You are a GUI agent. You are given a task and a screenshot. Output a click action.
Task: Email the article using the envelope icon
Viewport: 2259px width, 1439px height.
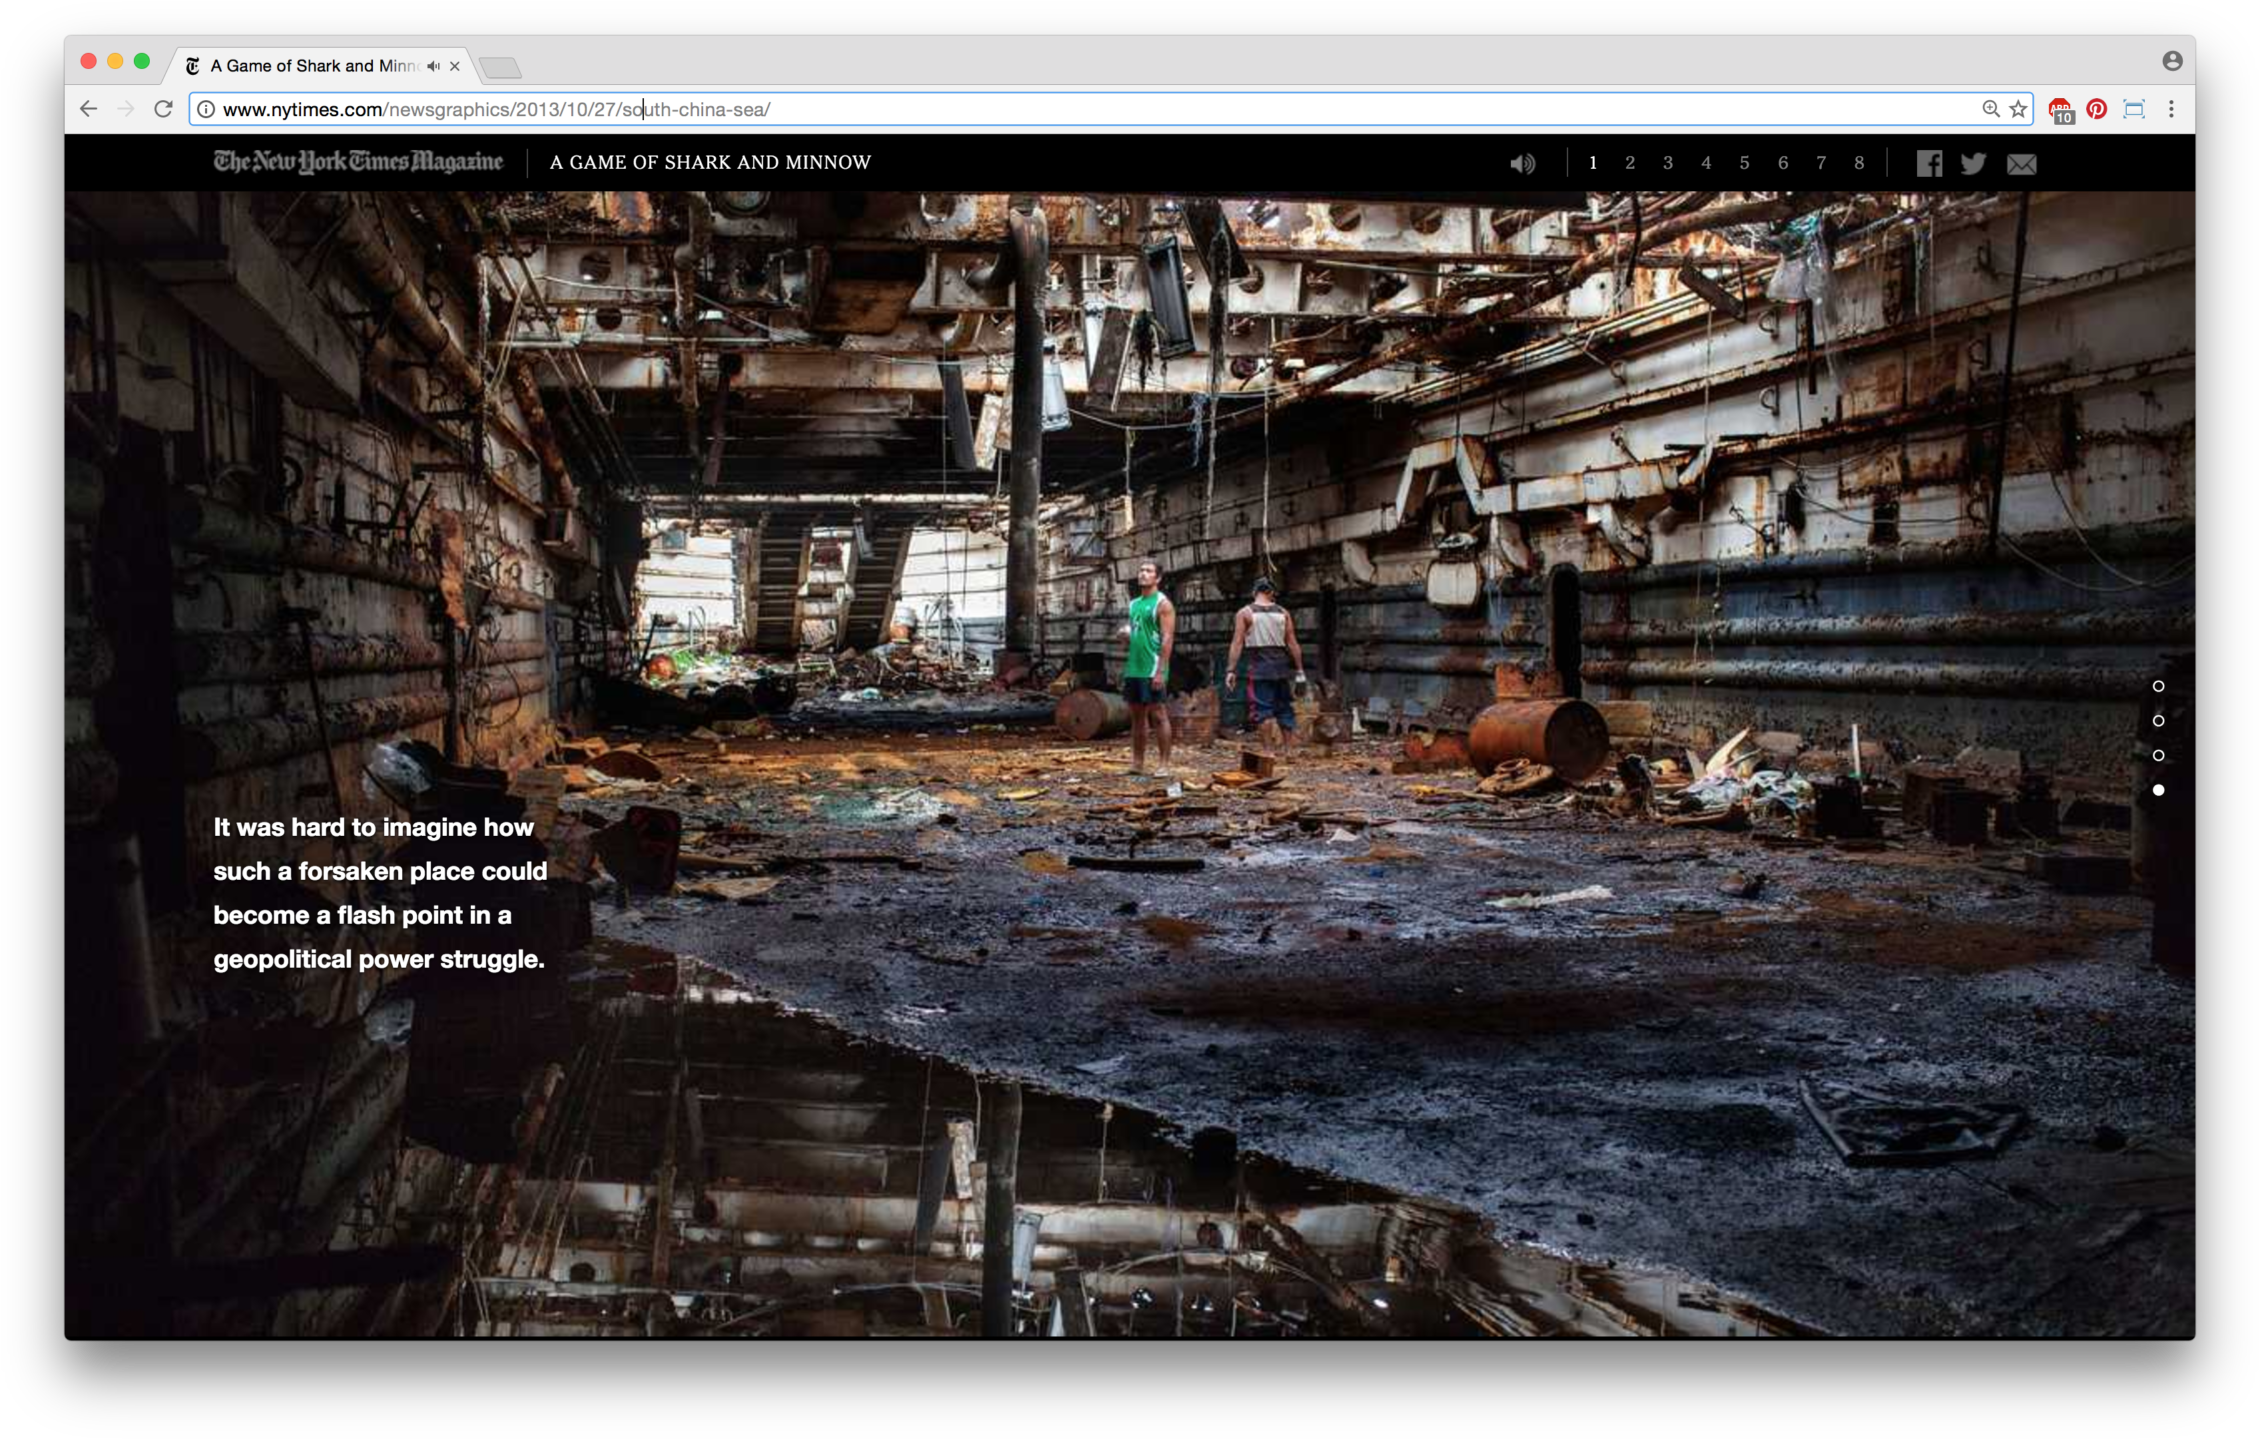2021,163
